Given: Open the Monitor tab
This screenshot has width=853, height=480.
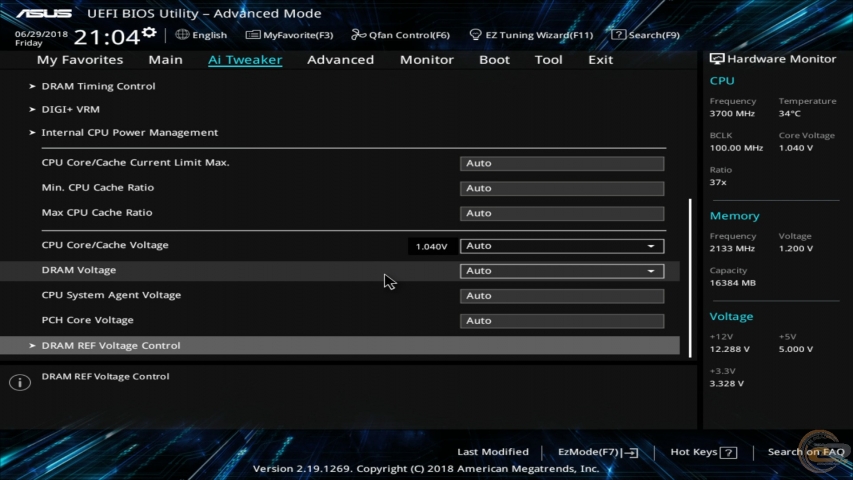Looking at the screenshot, I should (426, 60).
